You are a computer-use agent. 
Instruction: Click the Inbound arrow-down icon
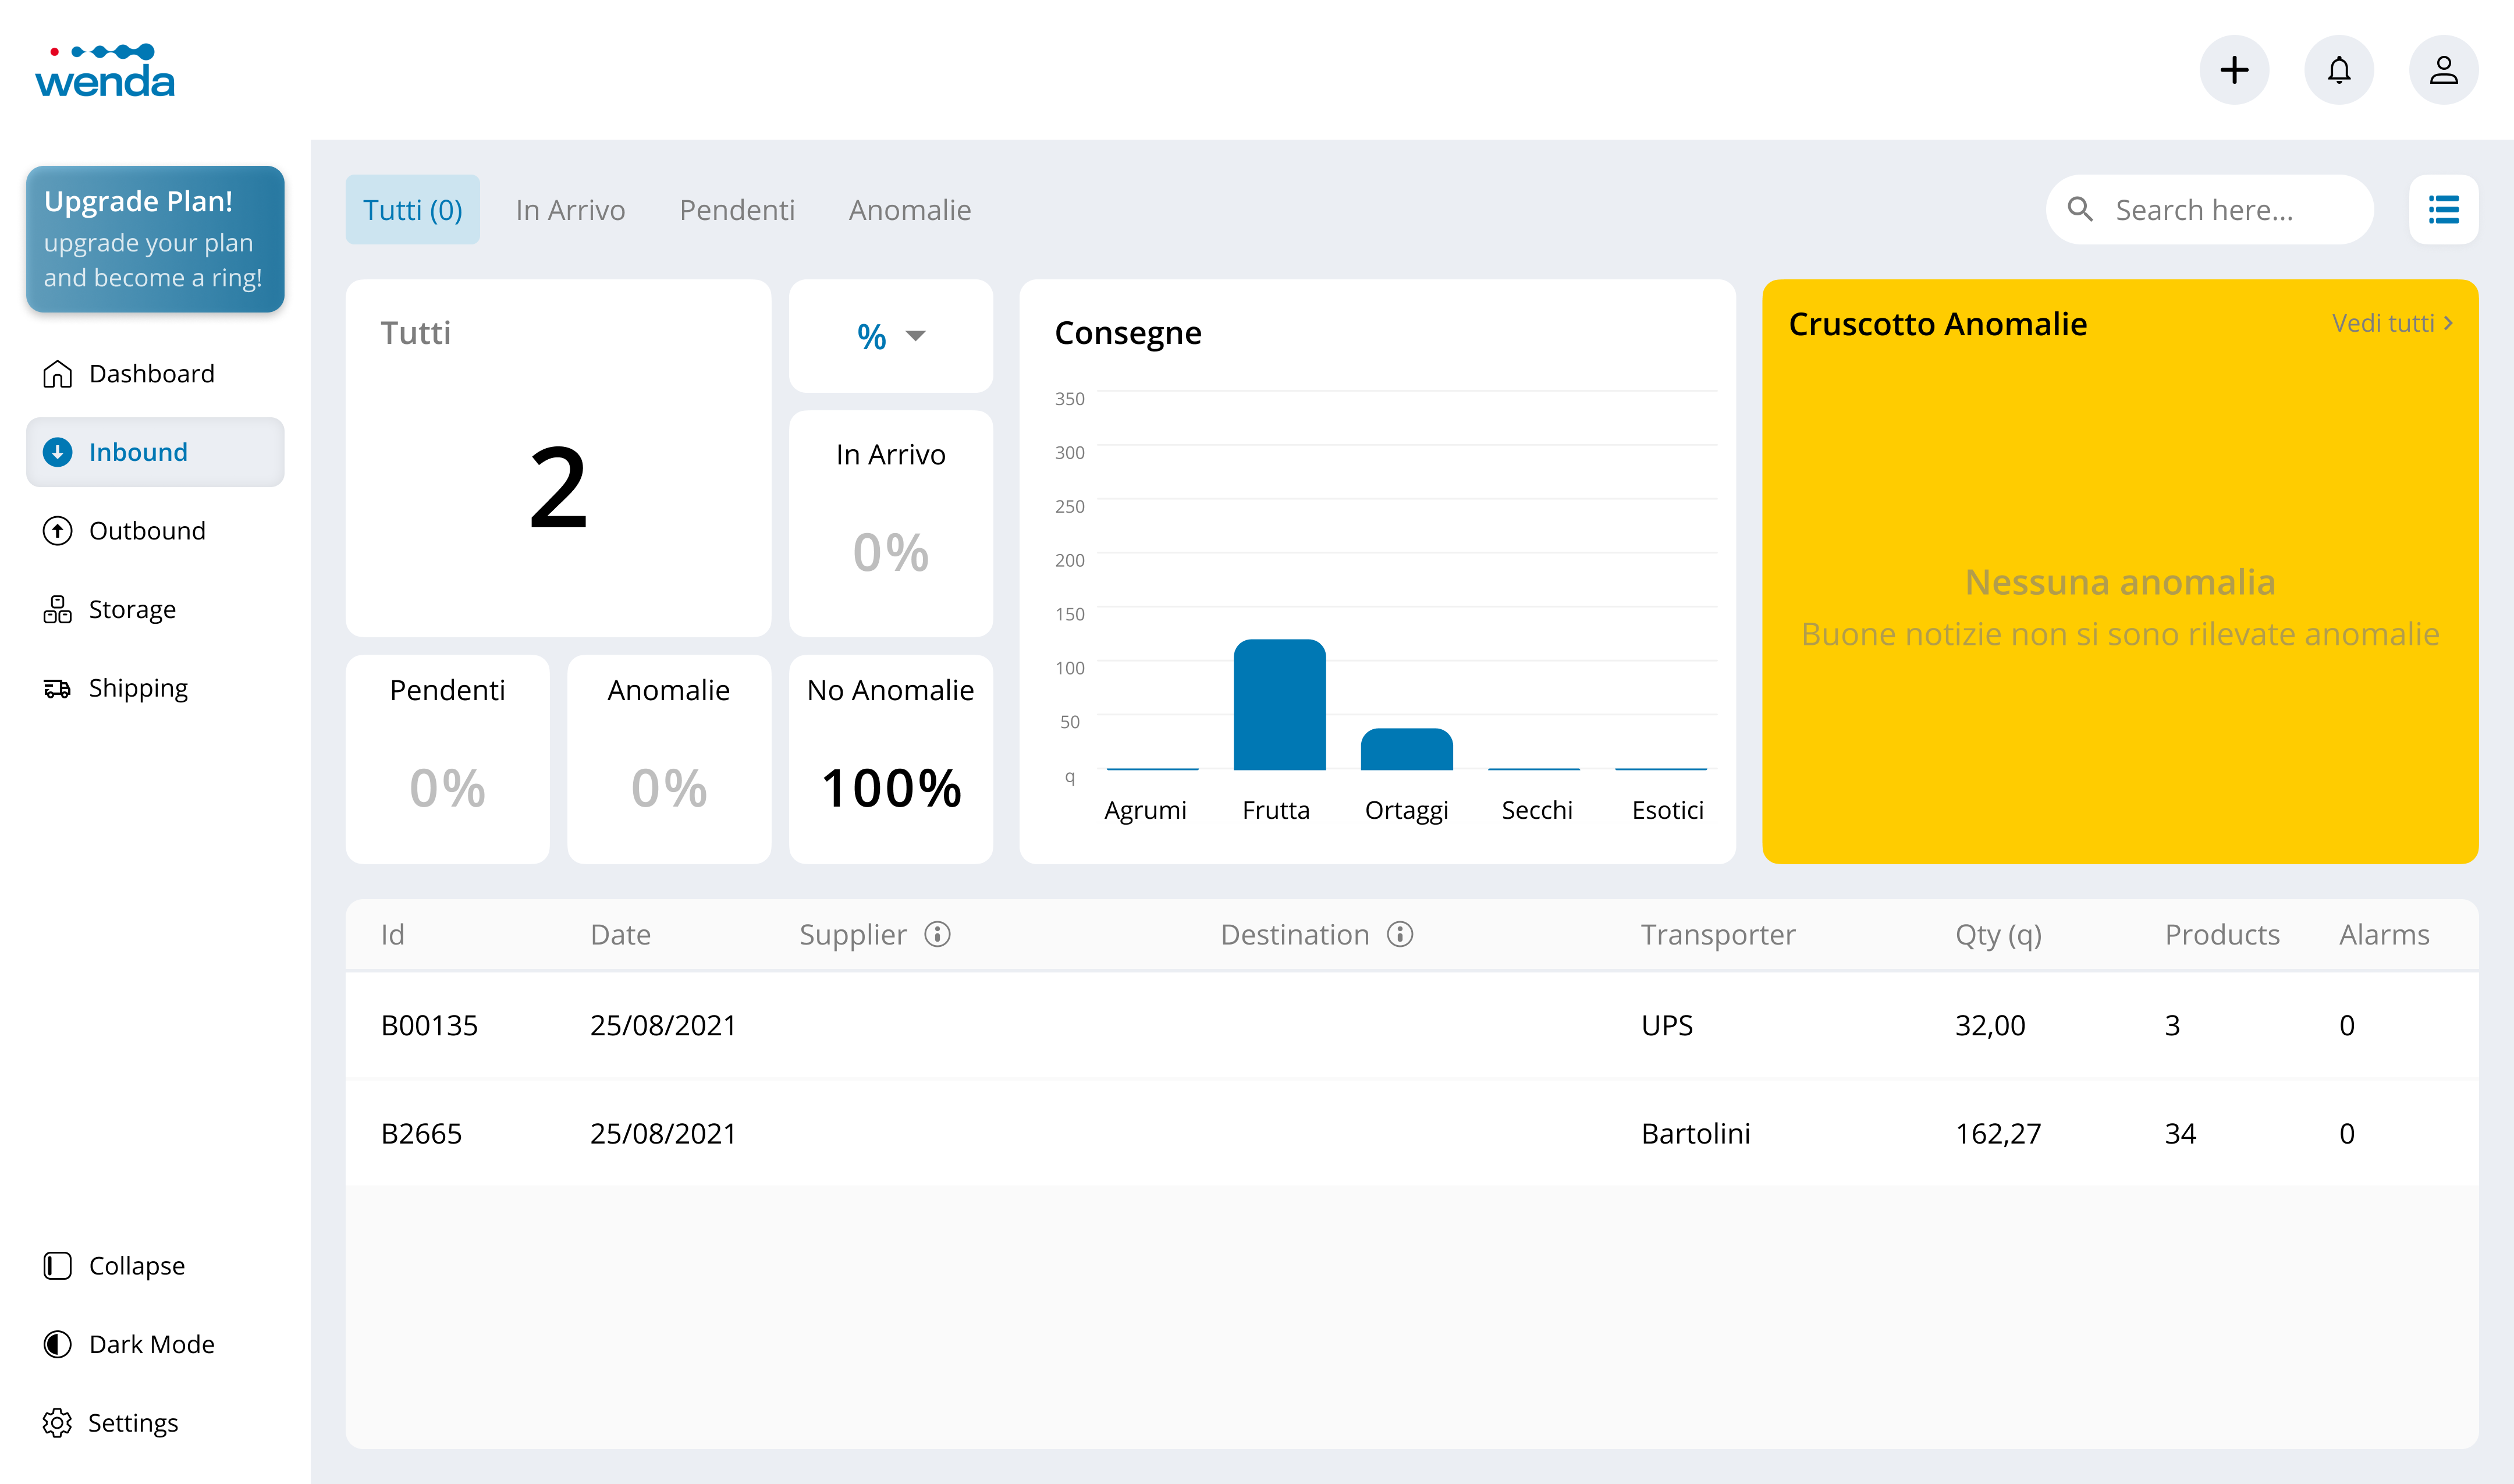[58, 453]
